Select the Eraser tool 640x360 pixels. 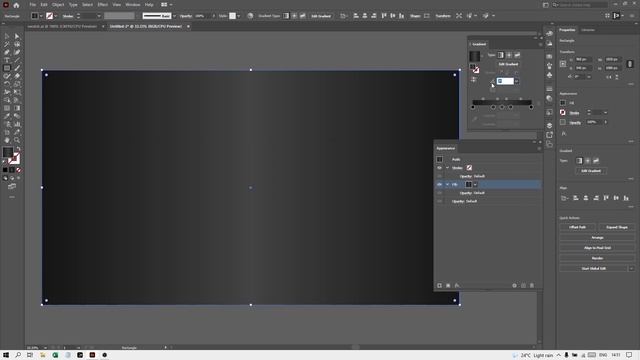click(17, 76)
